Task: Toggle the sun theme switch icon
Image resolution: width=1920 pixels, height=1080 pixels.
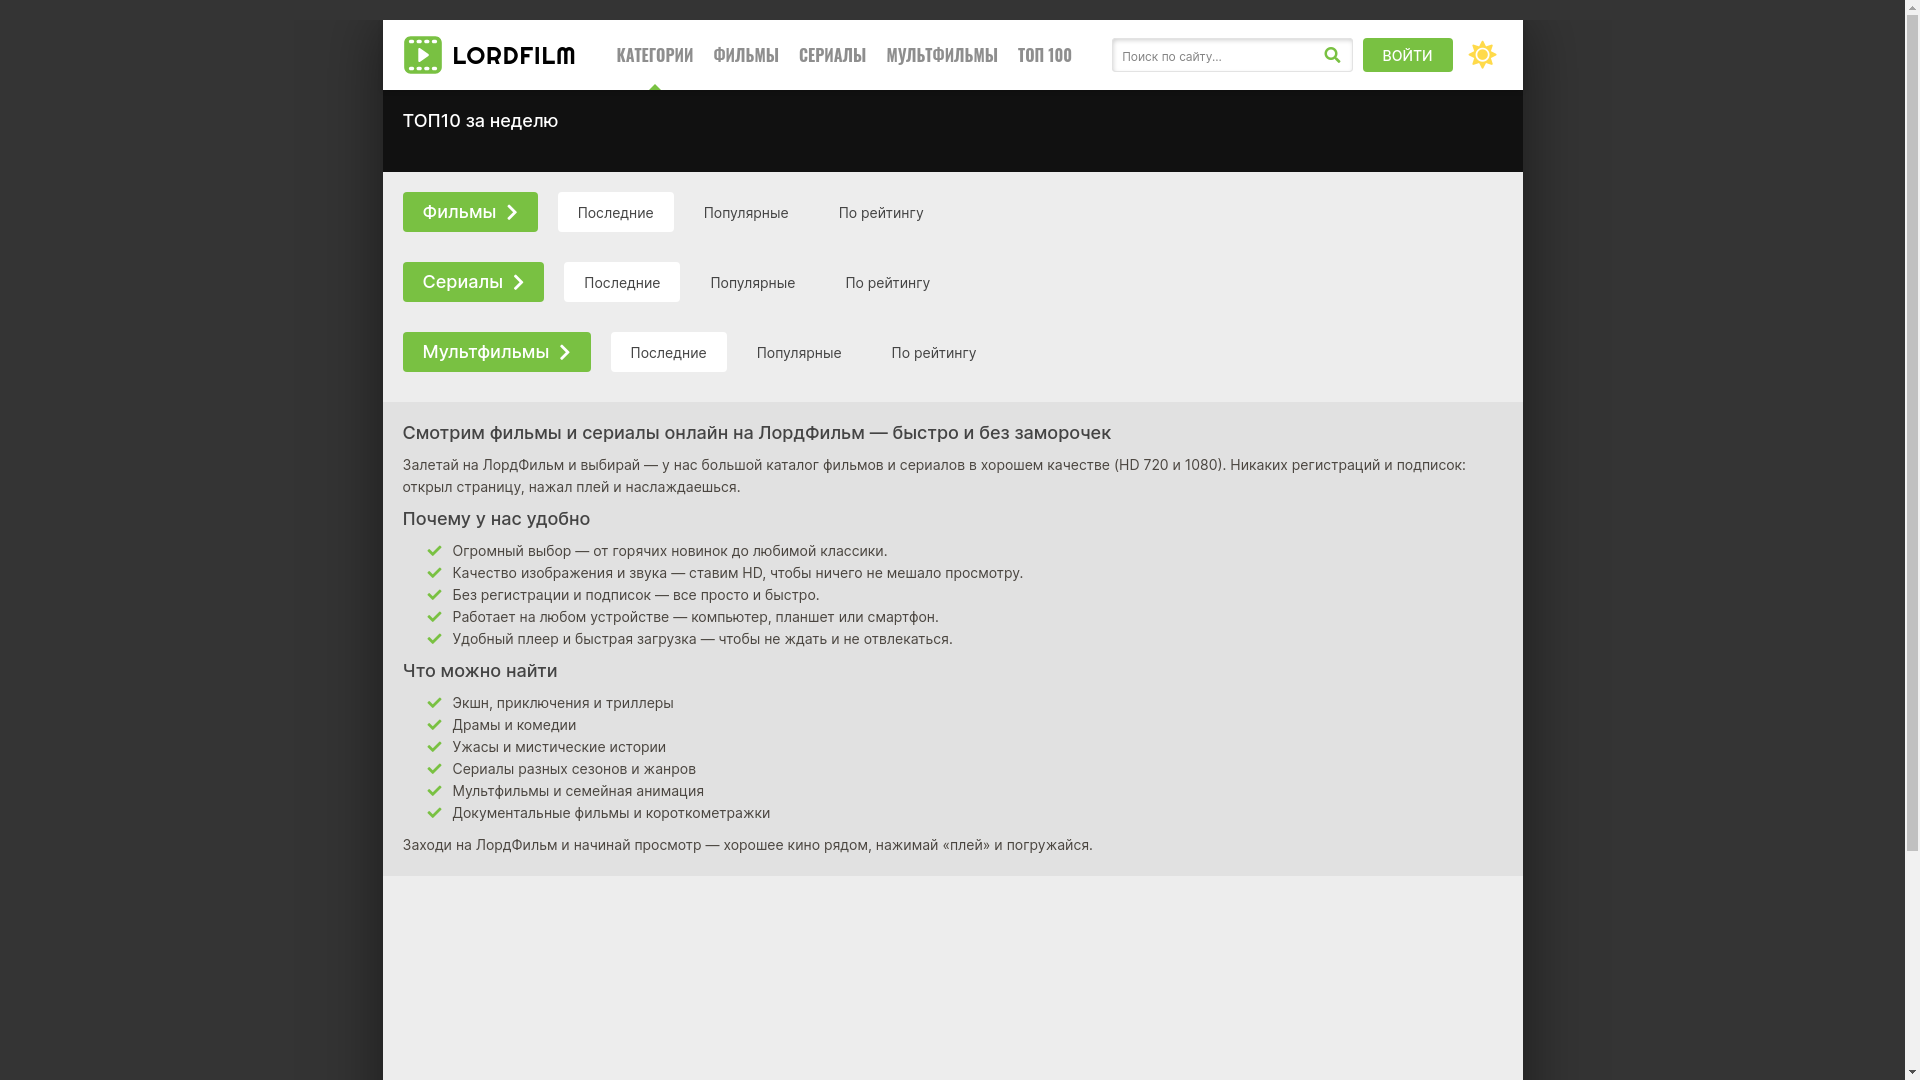Action: coord(1482,55)
